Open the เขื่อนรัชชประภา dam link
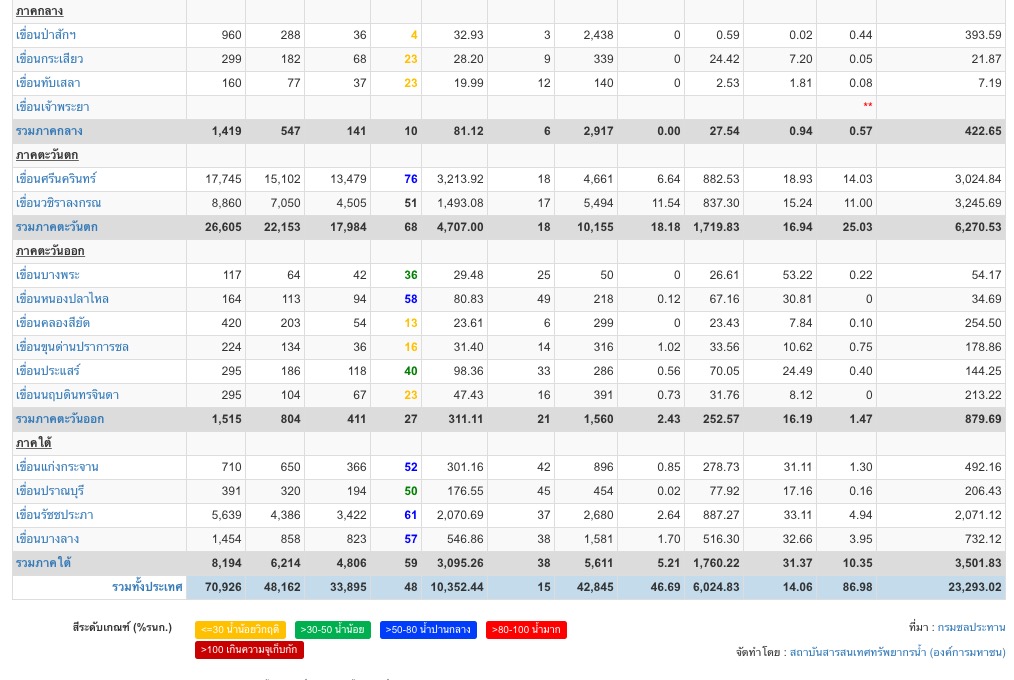Screen dimensions: 1014x680 coord(54,515)
